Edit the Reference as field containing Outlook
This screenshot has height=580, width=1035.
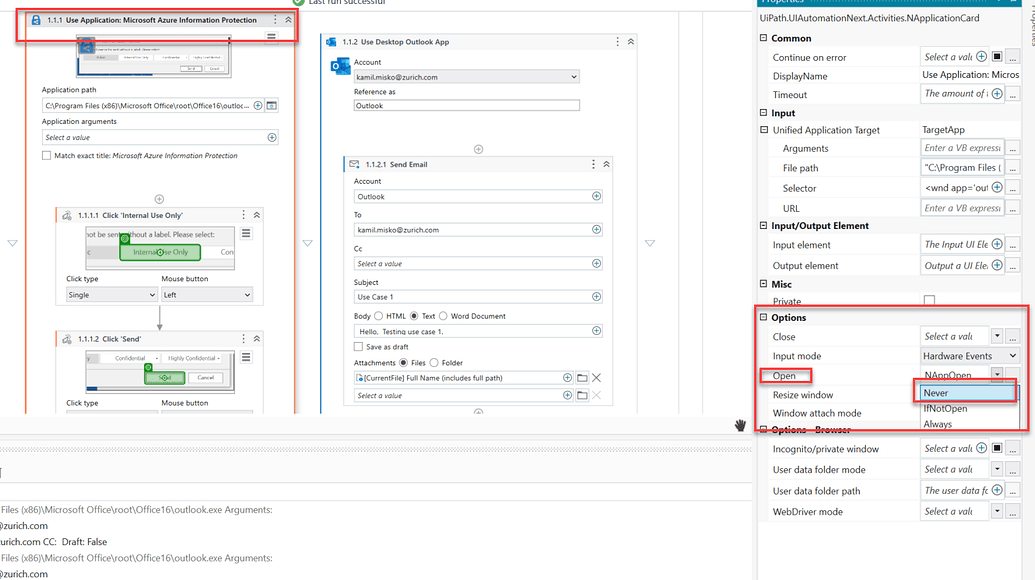coord(467,106)
